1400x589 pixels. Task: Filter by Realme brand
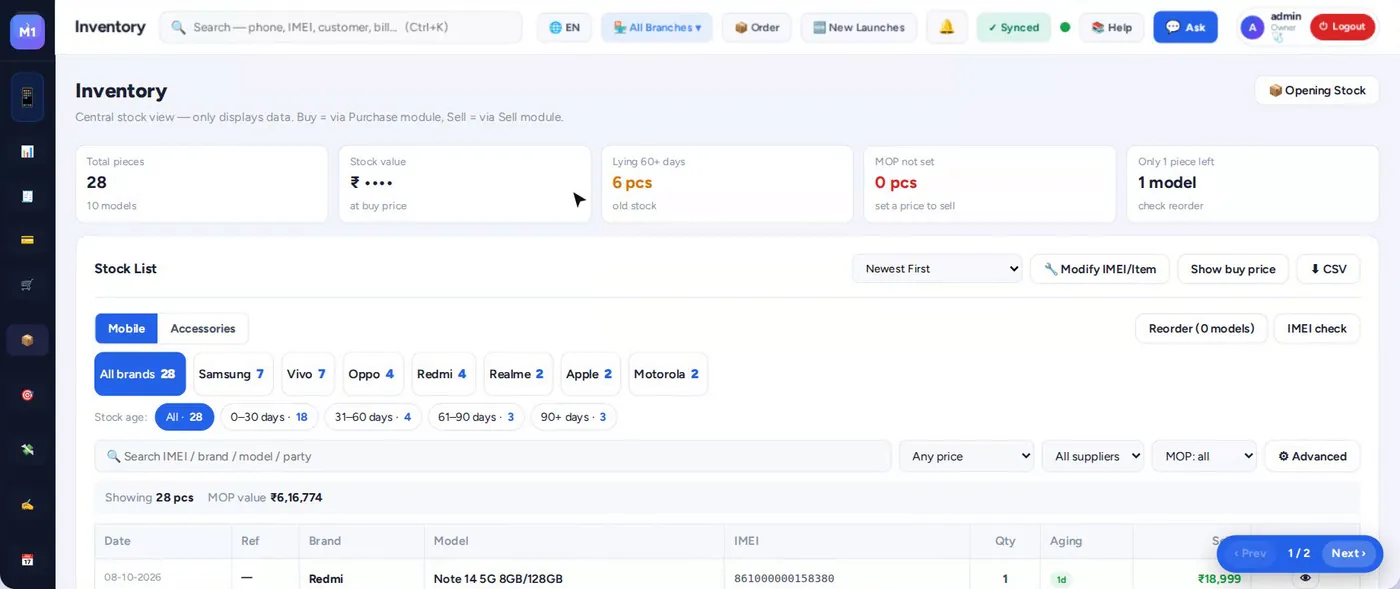(x=518, y=374)
